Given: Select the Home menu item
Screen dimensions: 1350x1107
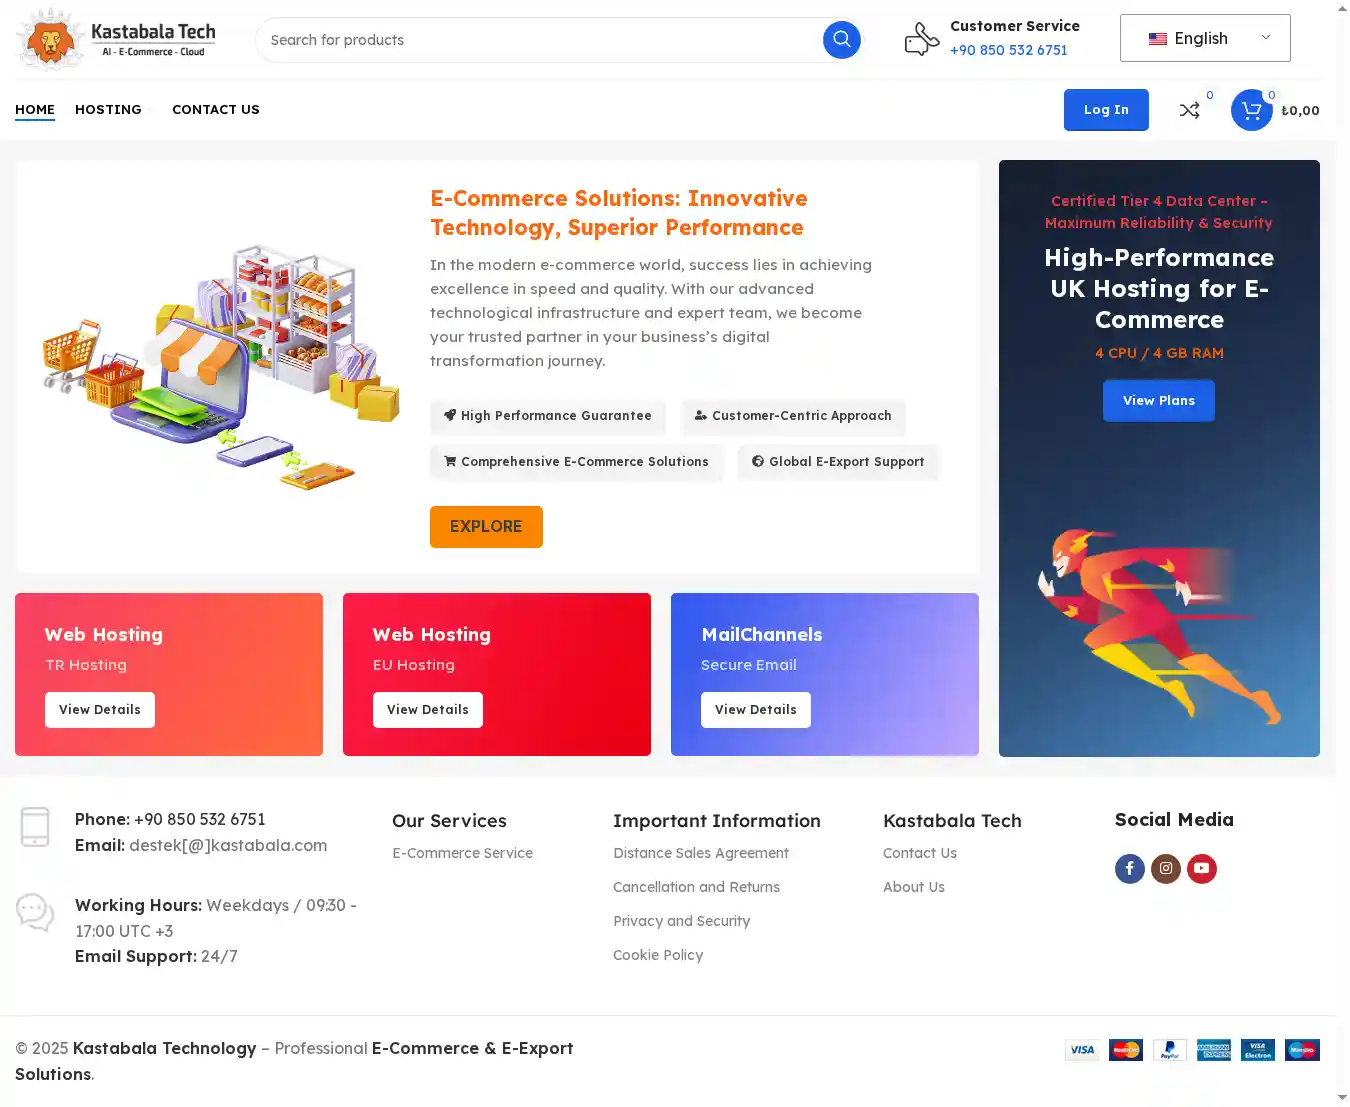Looking at the screenshot, I should pyautogui.click(x=35, y=110).
